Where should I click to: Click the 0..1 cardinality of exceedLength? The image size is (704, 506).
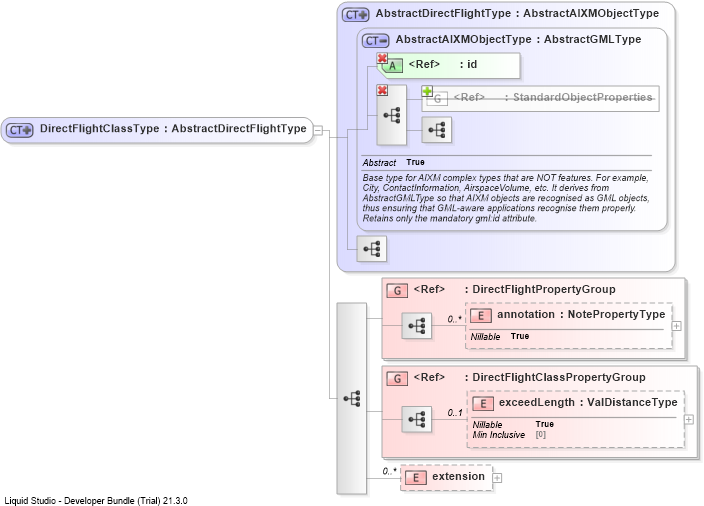click(x=455, y=413)
